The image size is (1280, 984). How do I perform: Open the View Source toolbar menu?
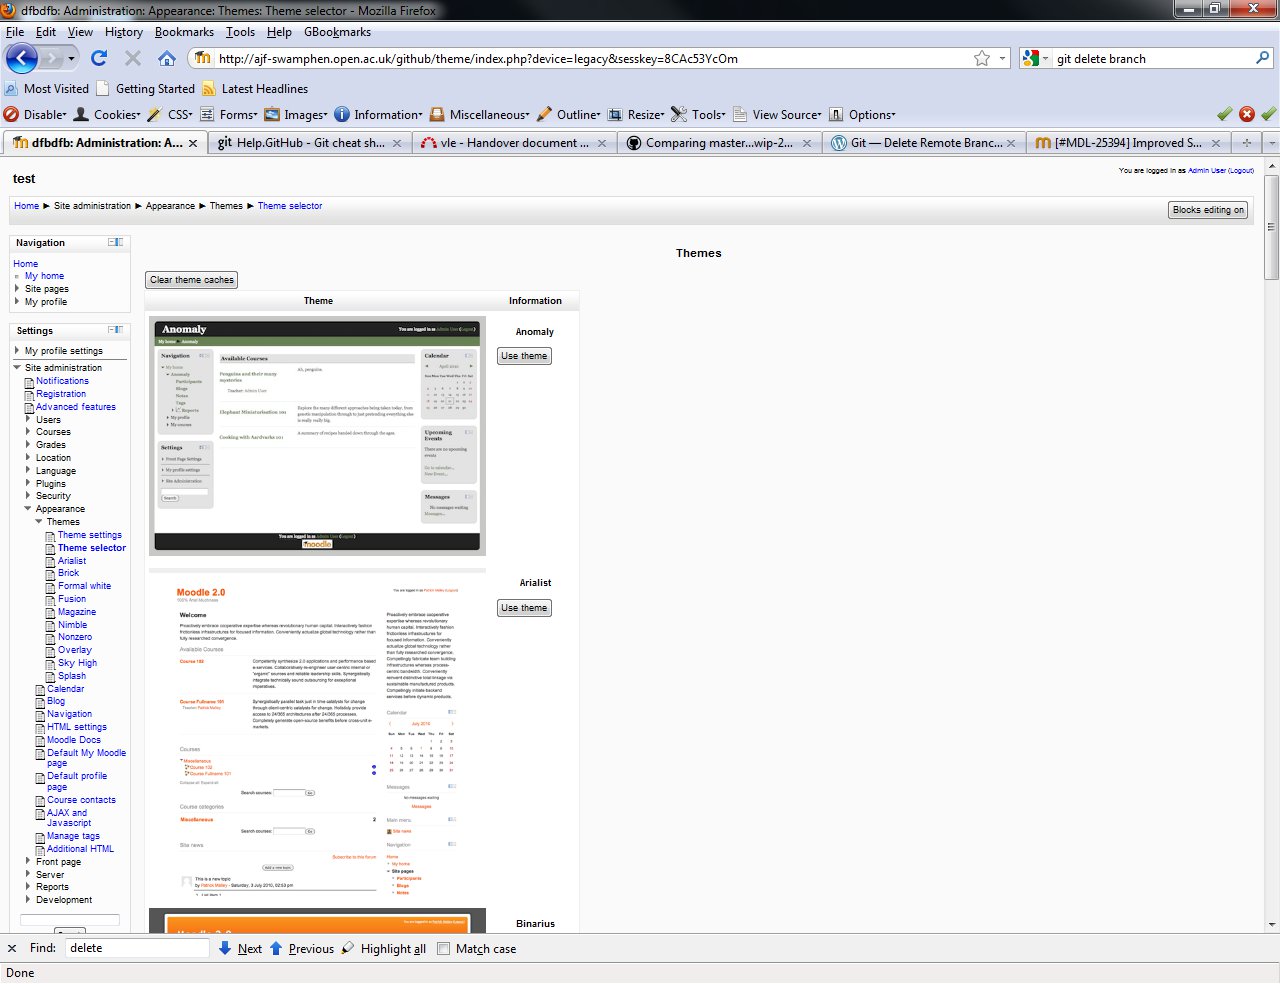pos(777,114)
